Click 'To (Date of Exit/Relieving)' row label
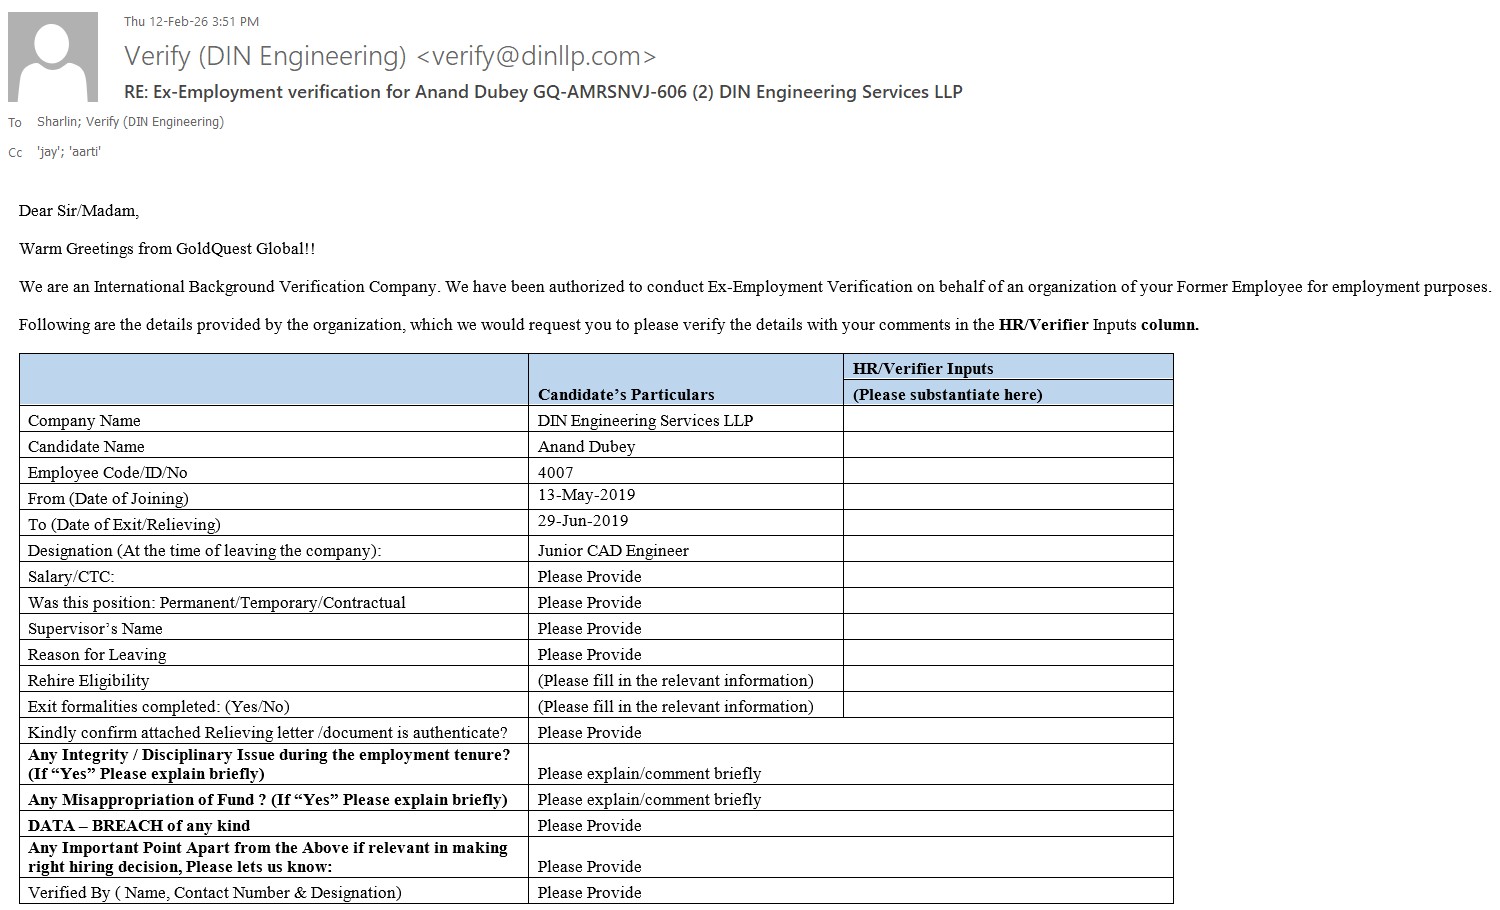 pyautogui.click(x=124, y=524)
